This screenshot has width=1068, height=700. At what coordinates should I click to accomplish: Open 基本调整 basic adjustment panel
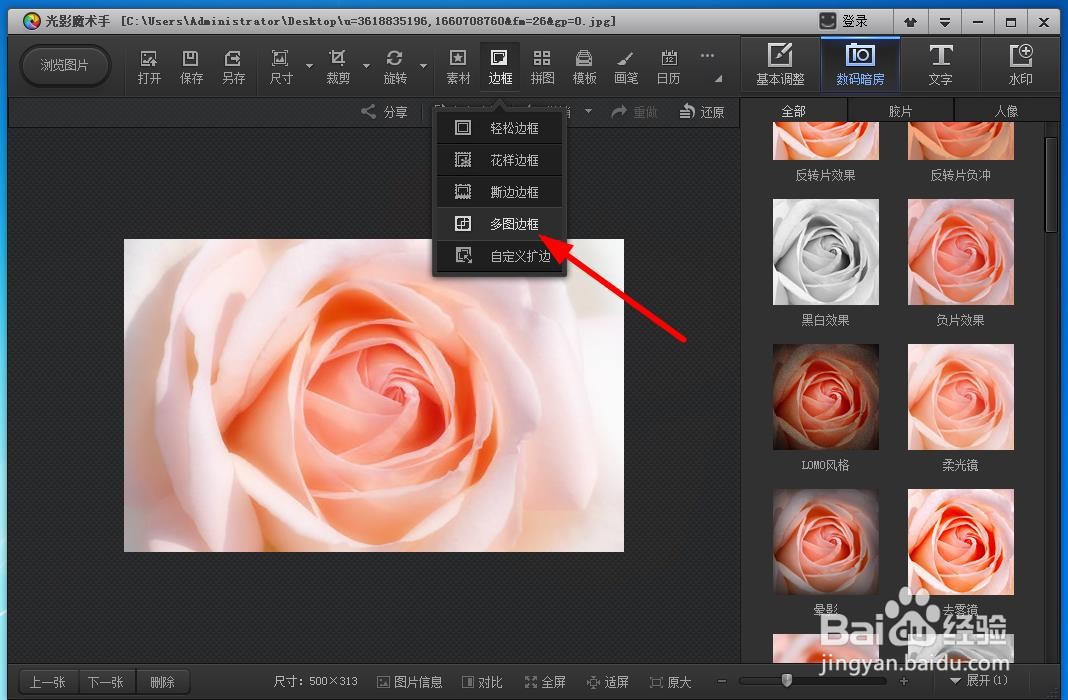click(781, 65)
